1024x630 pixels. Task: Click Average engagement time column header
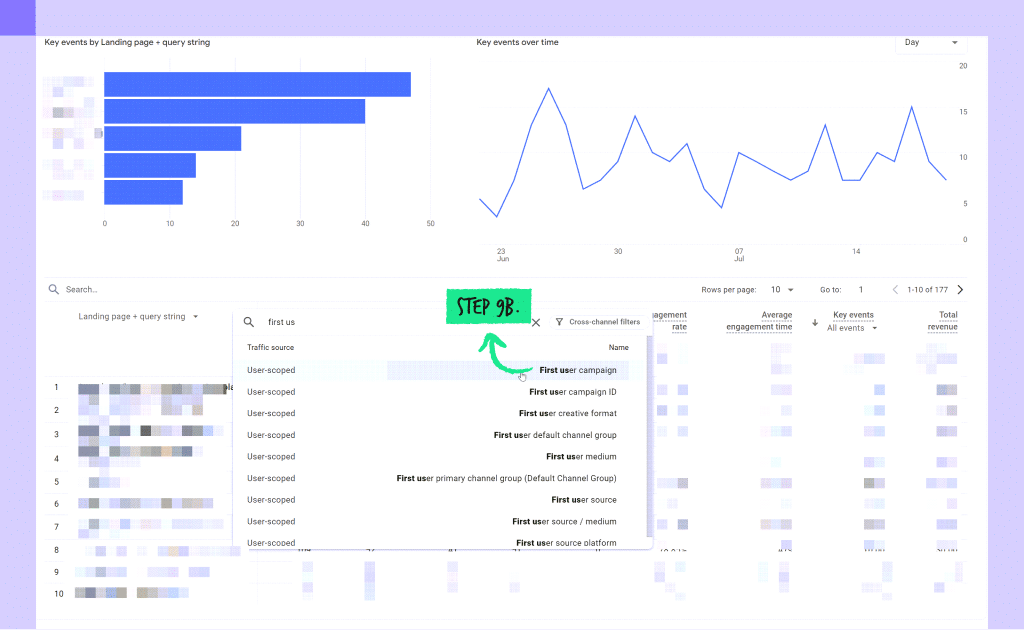click(x=759, y=321)
